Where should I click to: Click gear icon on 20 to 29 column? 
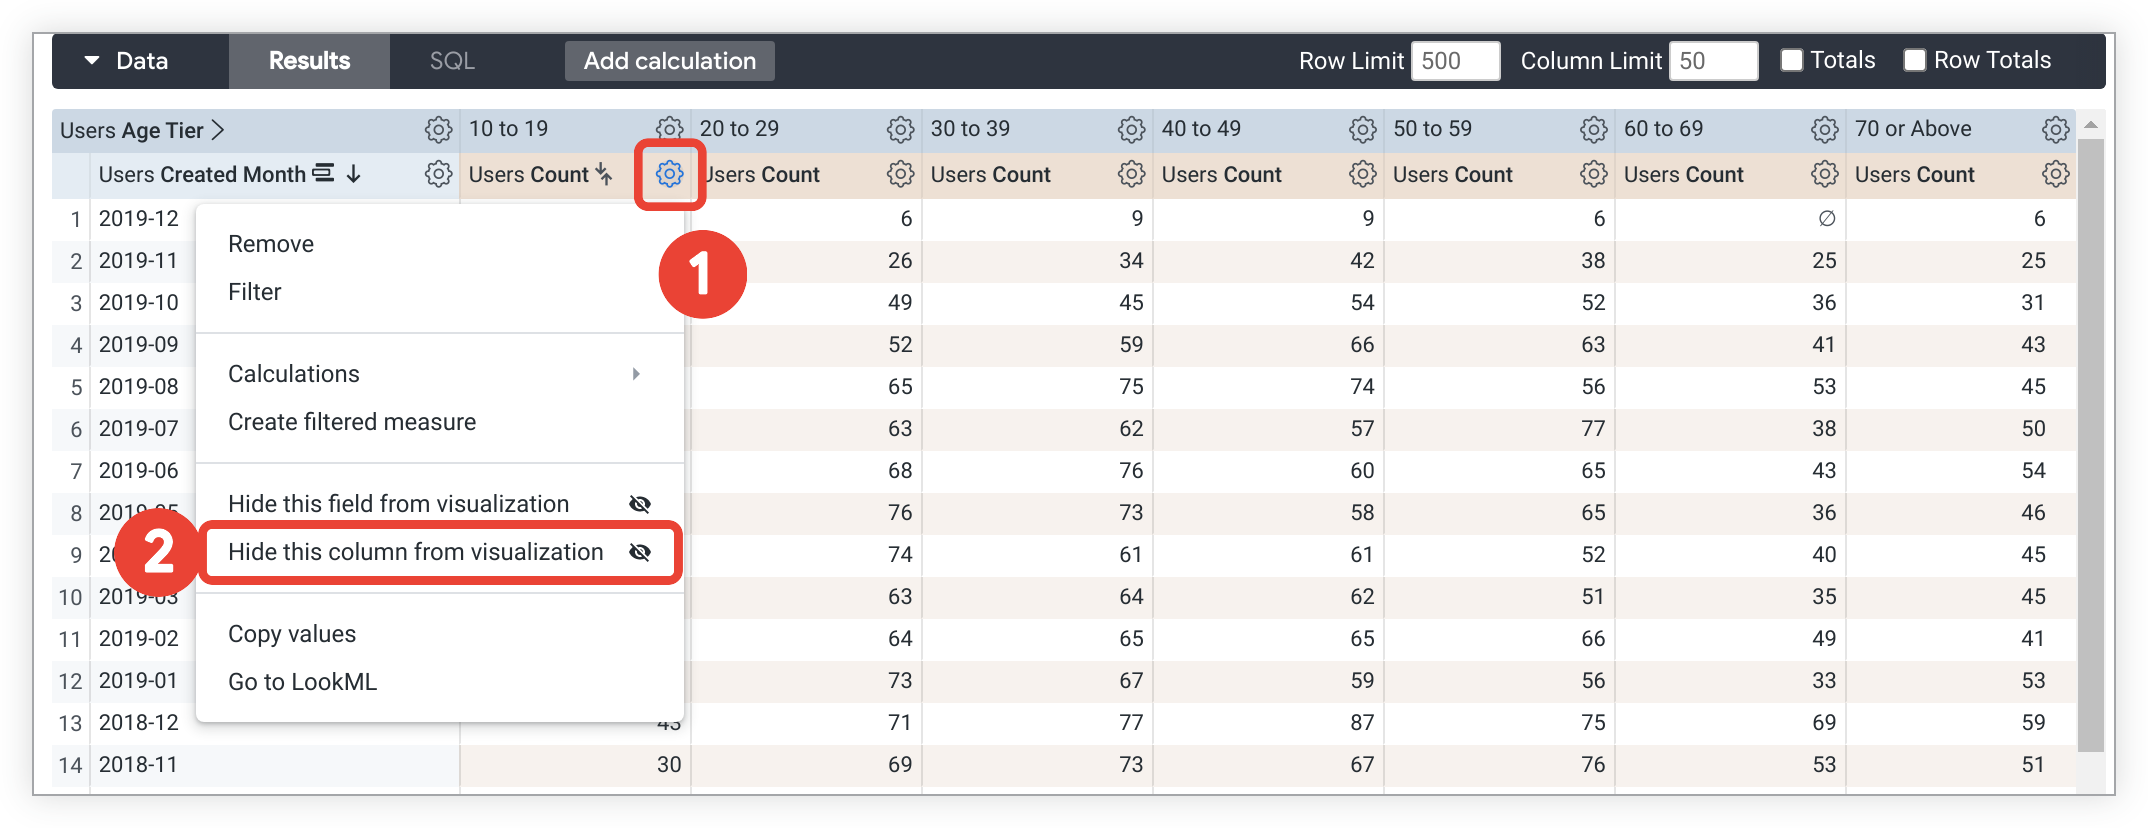[x=900, y=130]
